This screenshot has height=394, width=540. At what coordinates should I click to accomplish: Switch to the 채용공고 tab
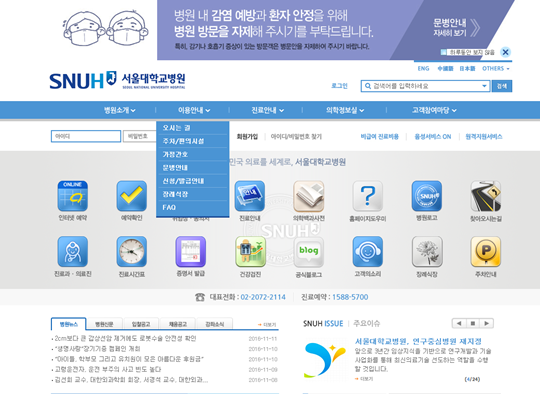coord(178,324)
